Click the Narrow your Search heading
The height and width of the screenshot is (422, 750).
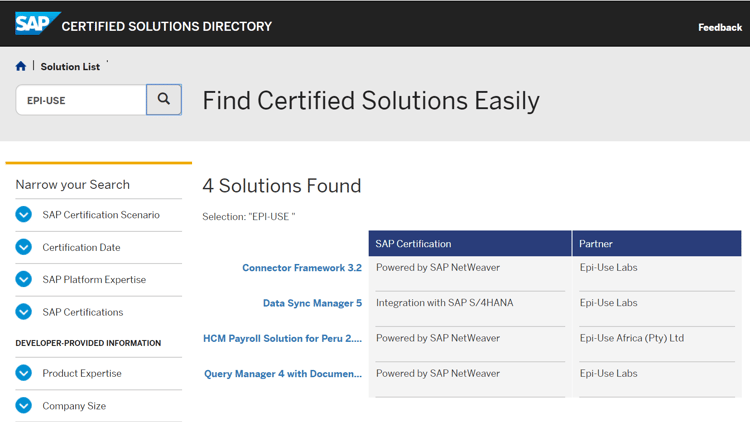(73, 185)
